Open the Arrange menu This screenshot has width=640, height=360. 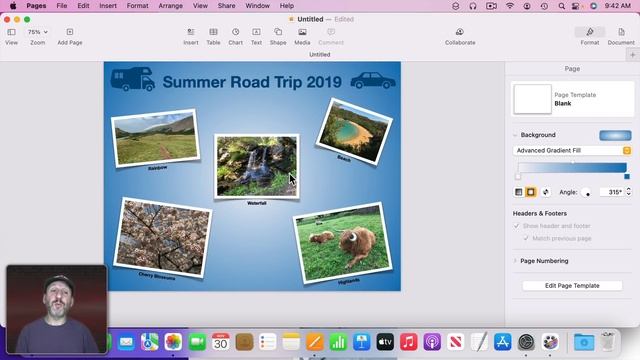coord(171,6)
